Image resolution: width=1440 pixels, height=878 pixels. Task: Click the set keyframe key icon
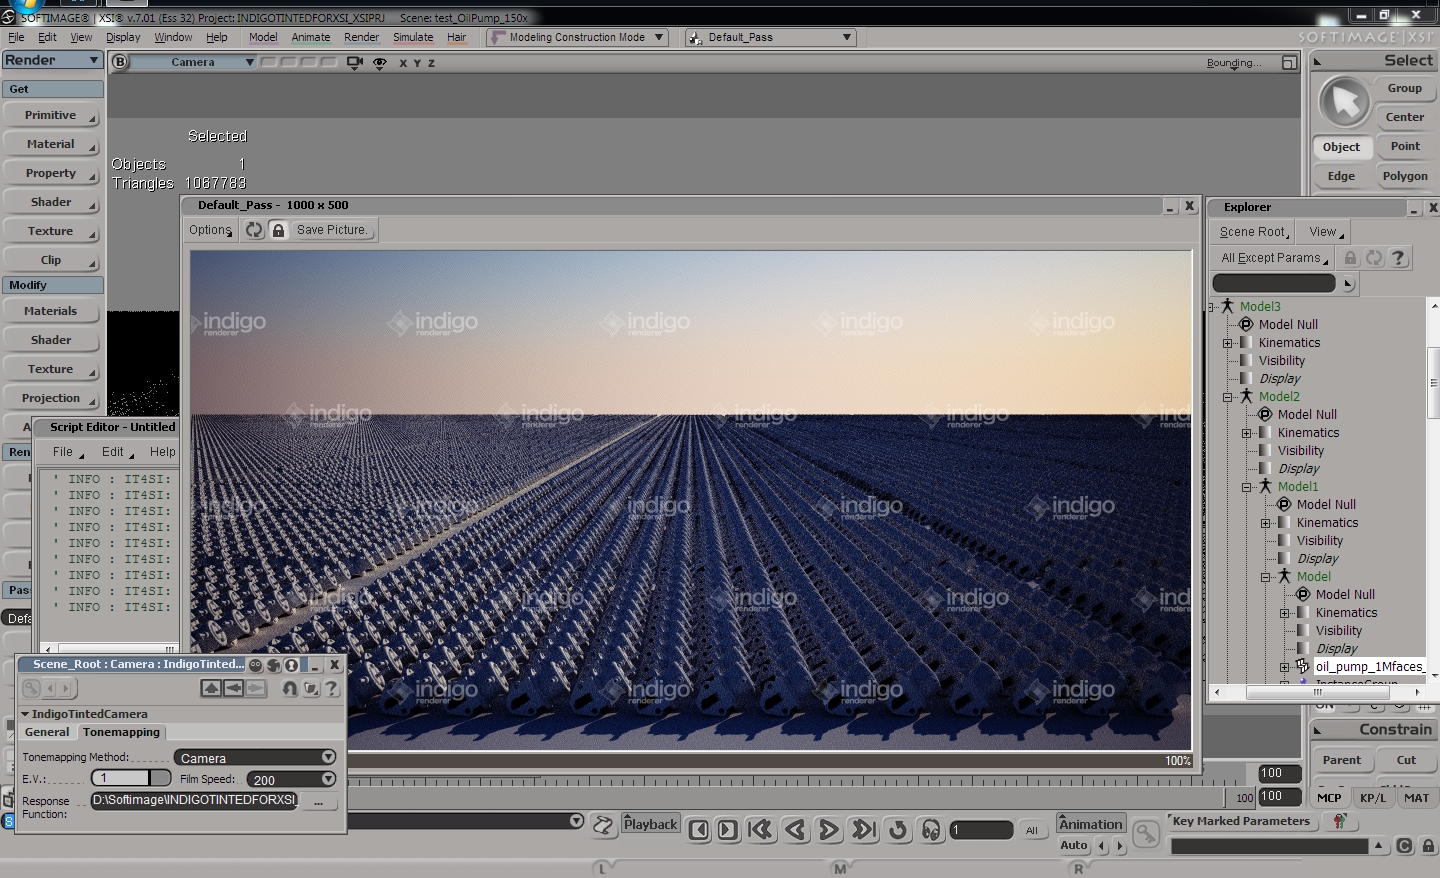tap(1146, 832)
